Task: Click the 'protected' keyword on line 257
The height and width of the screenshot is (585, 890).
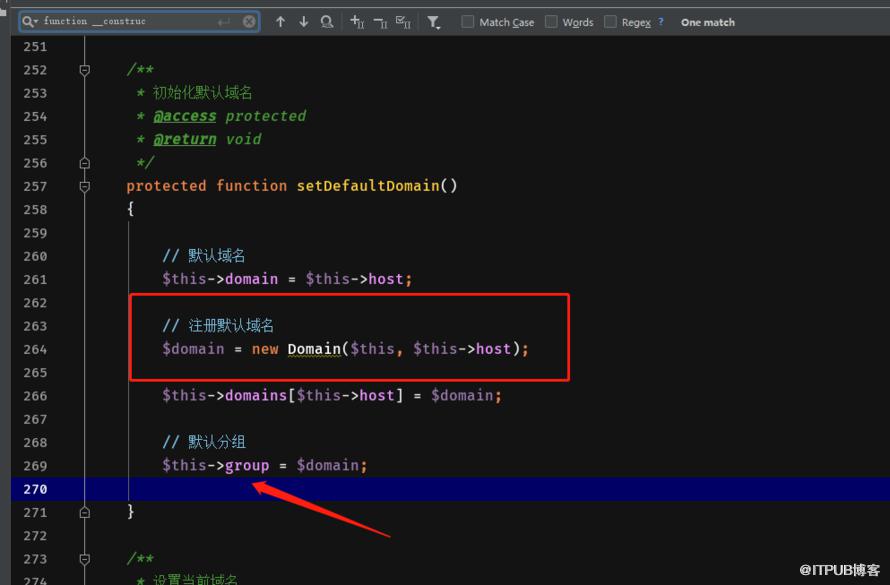Action: point(166,186)
